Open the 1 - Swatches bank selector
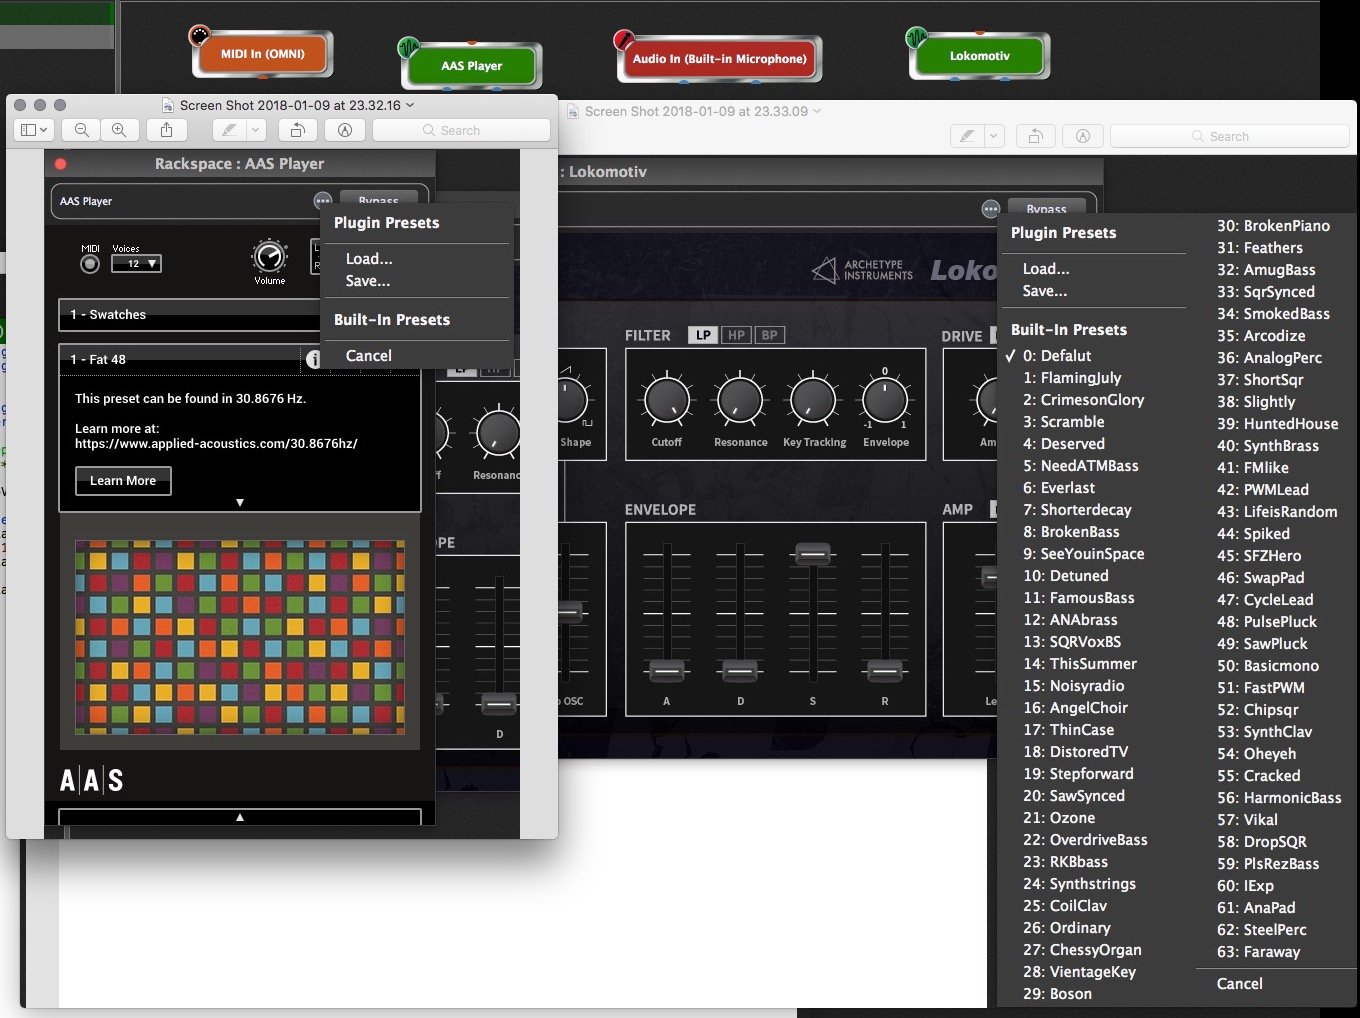The image size is (1360, 1018). point(190,314)
